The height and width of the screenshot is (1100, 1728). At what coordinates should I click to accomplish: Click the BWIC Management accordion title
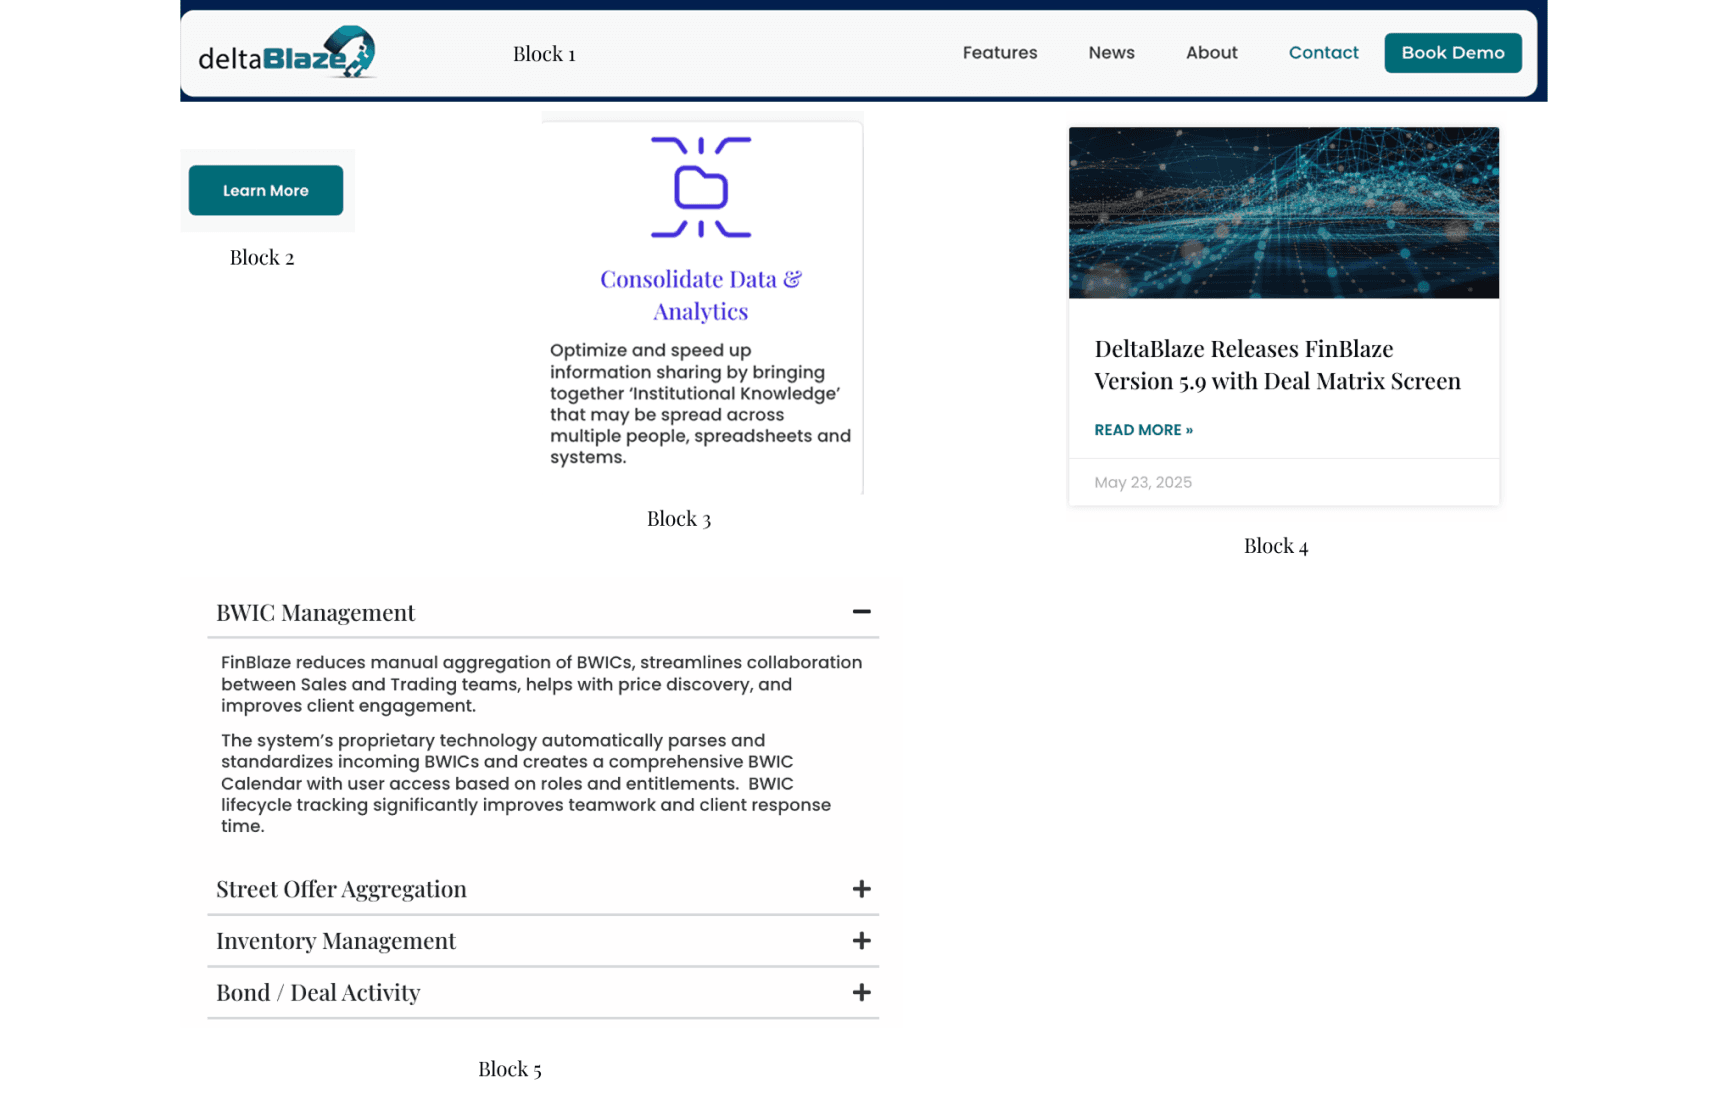[x=315, y=612]
